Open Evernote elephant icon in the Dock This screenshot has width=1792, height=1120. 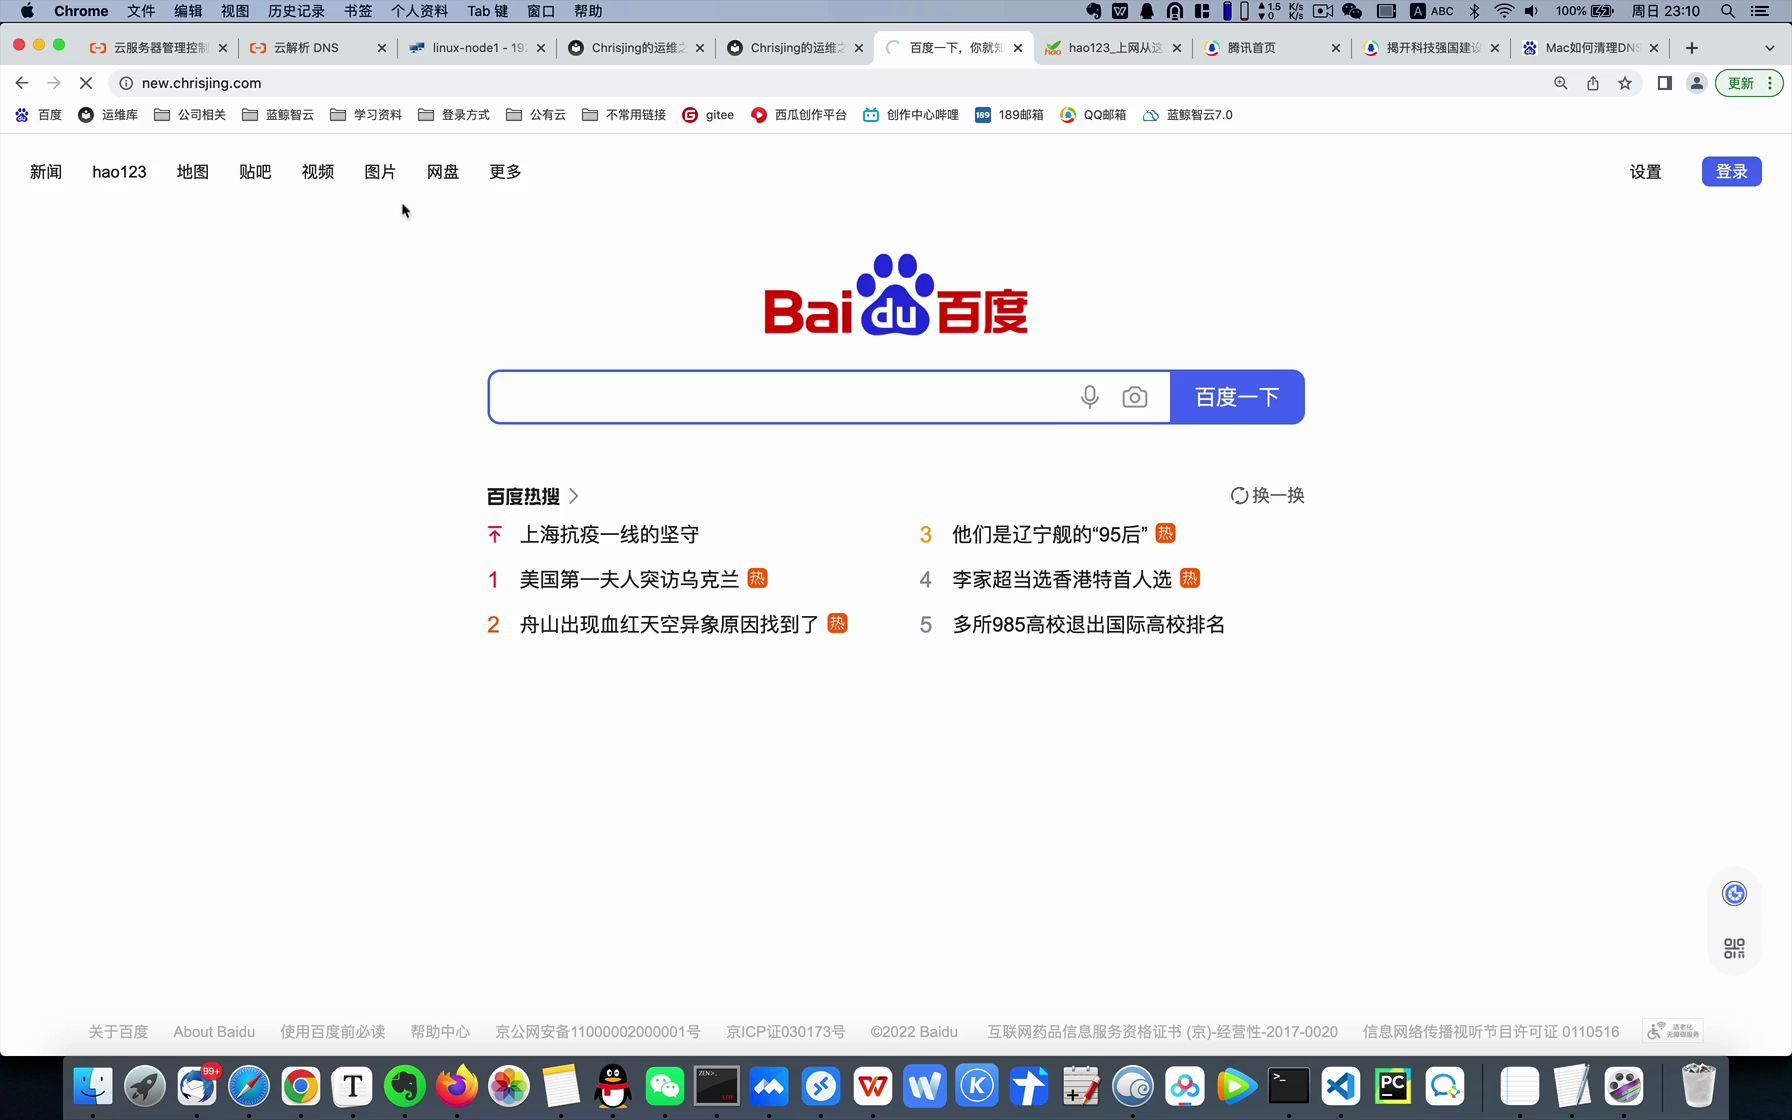(x=405, y=1086)
